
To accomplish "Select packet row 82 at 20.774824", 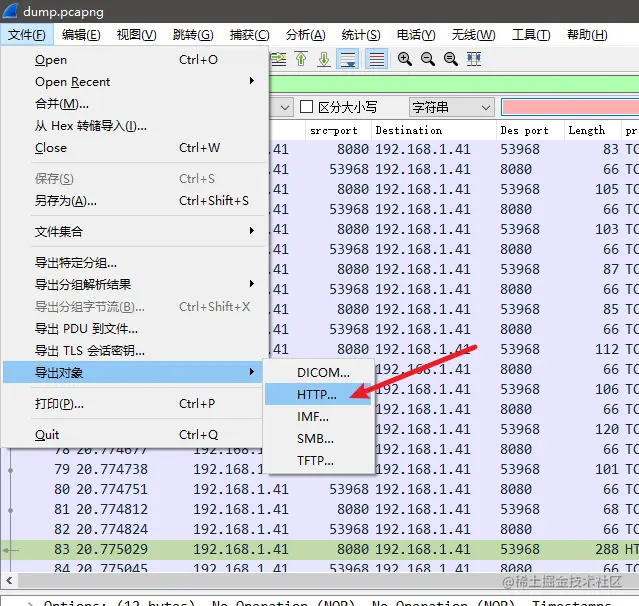I will [320, 529].
